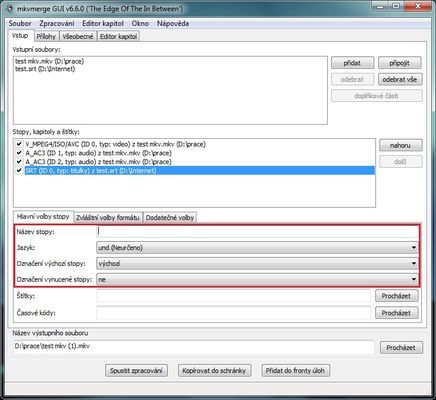The image size is (436, 400).
Task: Open the Editor kapitol menu
Action: (103, 24)
